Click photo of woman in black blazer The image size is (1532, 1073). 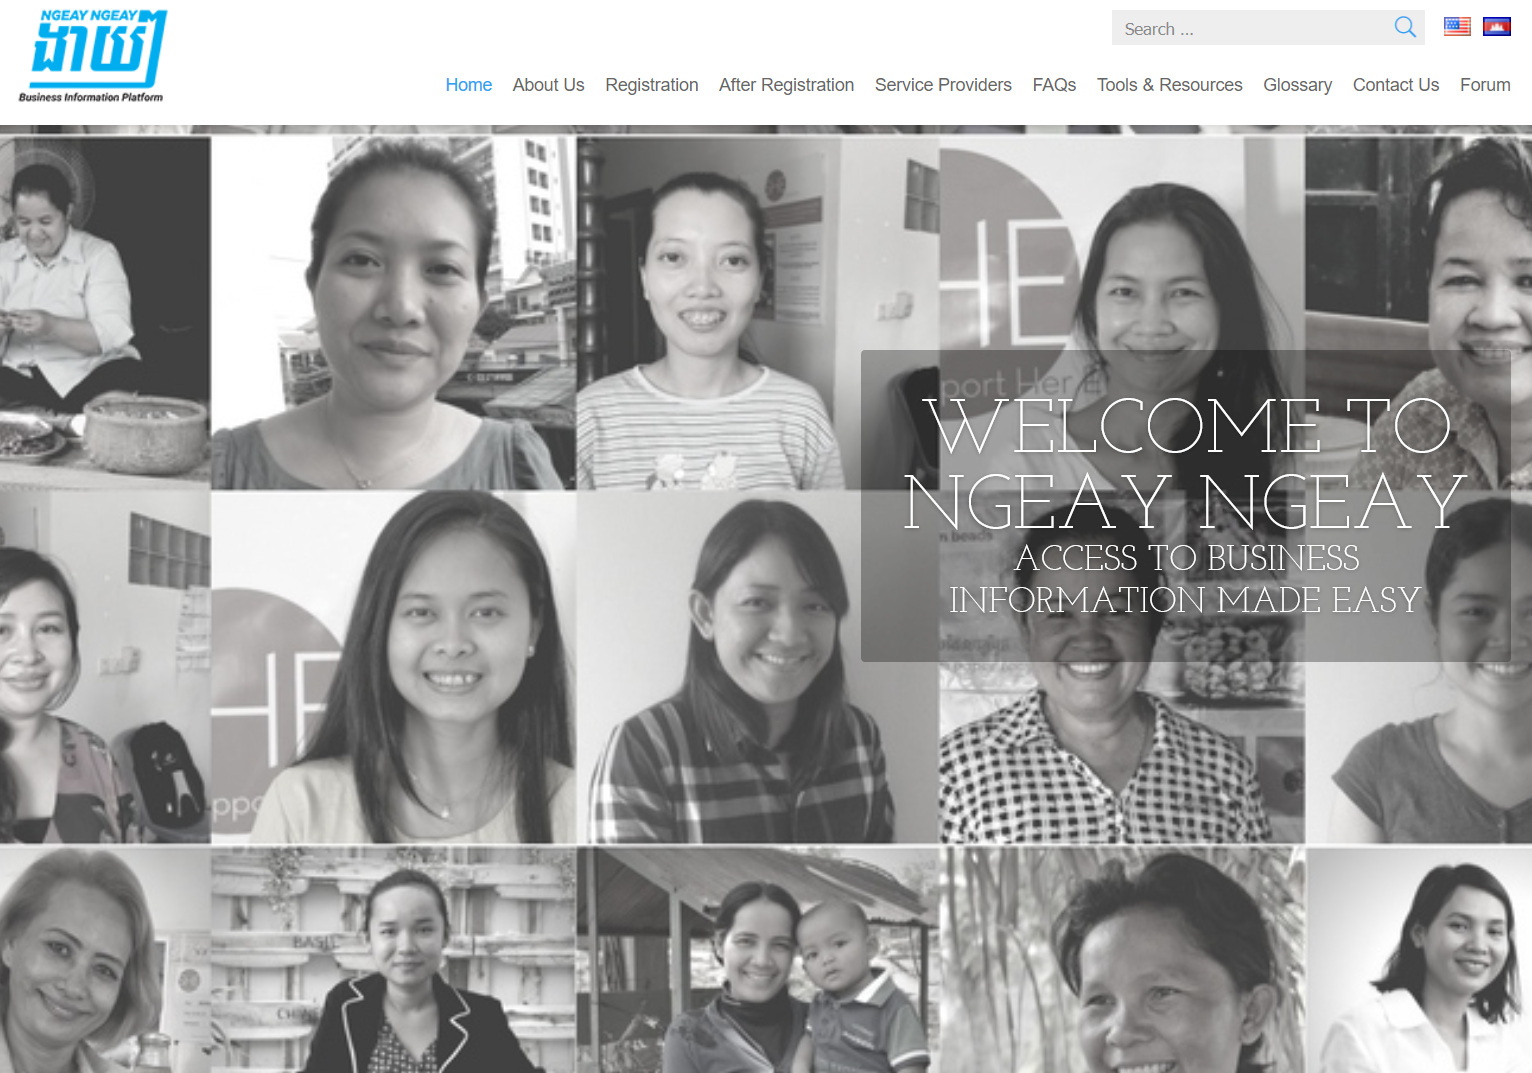point(393,960)
